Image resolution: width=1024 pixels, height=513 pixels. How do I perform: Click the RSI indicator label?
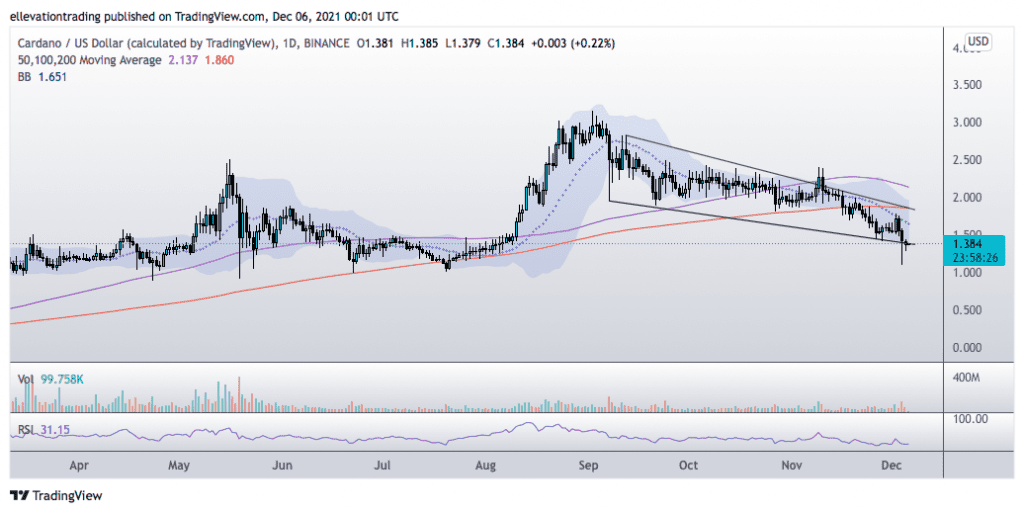pyautogui.click(x=26, y=430)
